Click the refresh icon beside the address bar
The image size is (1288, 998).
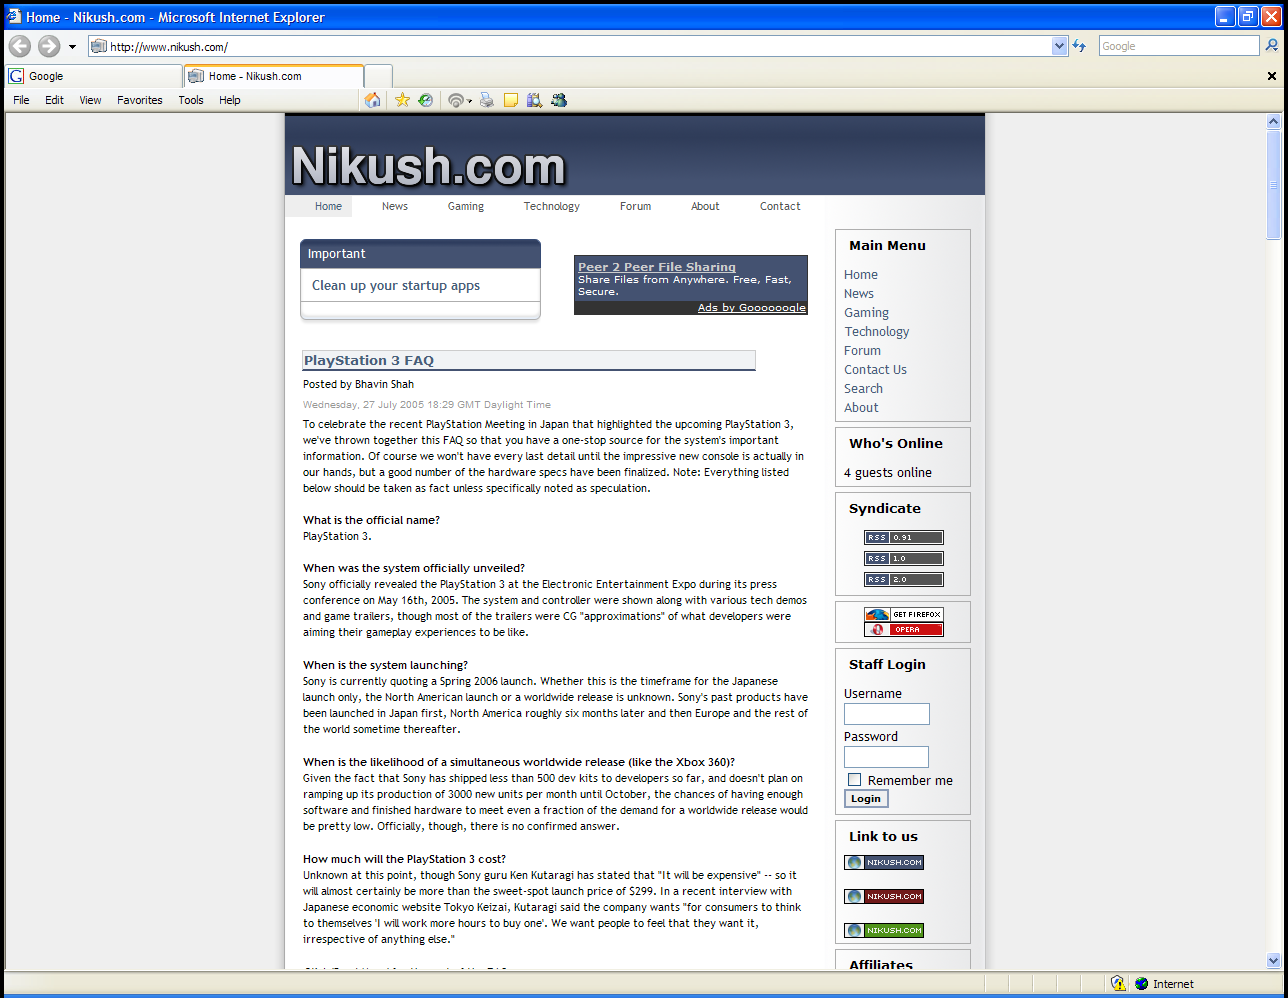[1079, 46]
